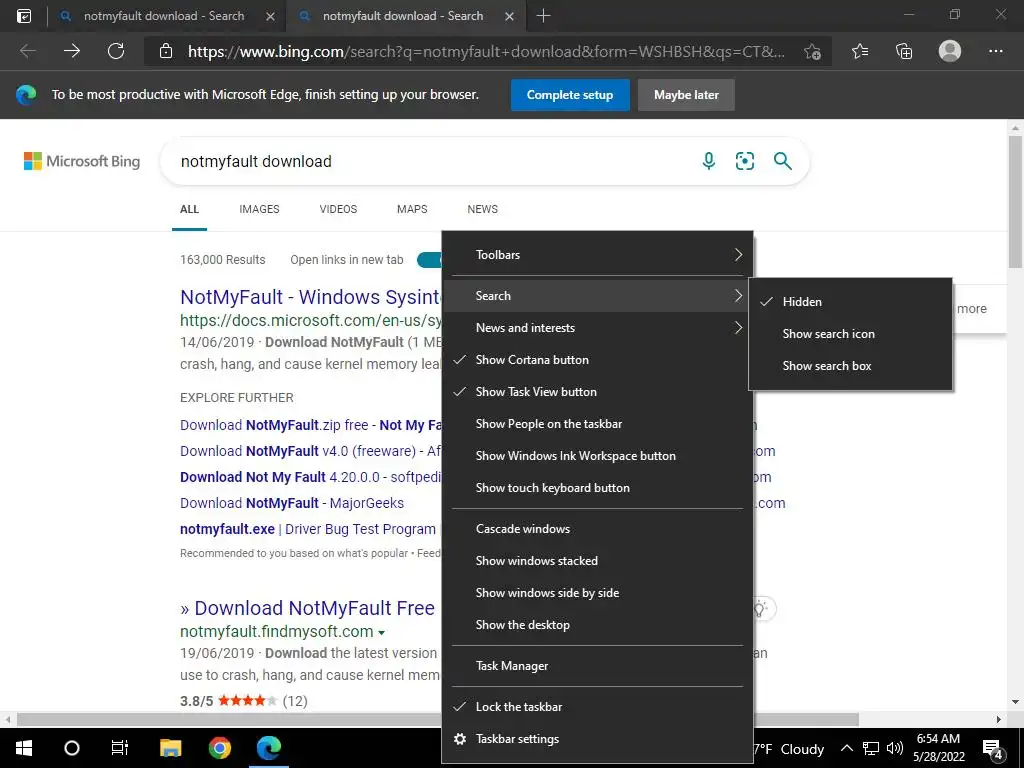Enable Show touch keyboard button
Image resolution: width=1024 pixels, height=768 pixels.
tap(598, 488)
